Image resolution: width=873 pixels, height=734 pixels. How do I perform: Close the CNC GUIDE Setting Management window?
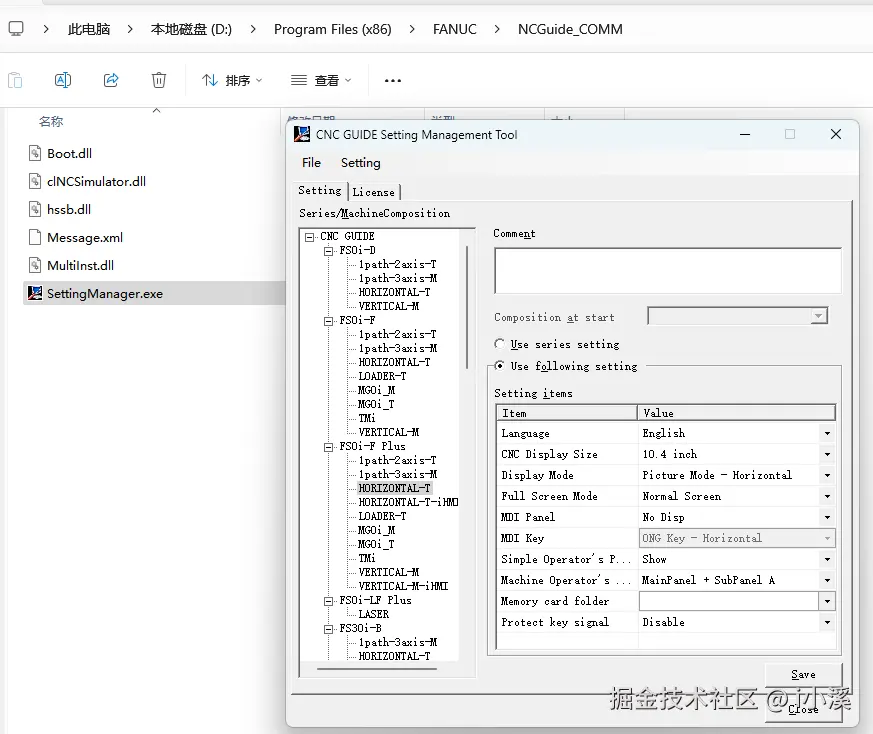click(836, 134)
